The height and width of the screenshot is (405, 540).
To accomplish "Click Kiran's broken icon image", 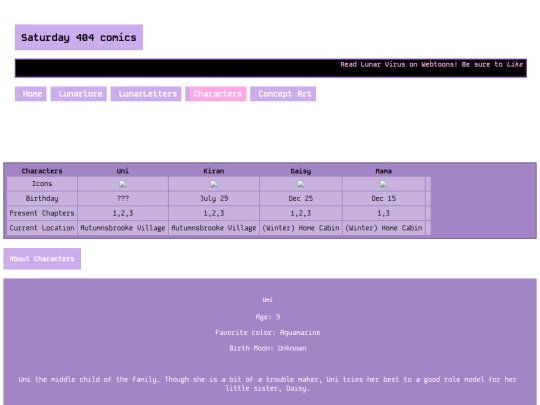I will coord(214,184).
